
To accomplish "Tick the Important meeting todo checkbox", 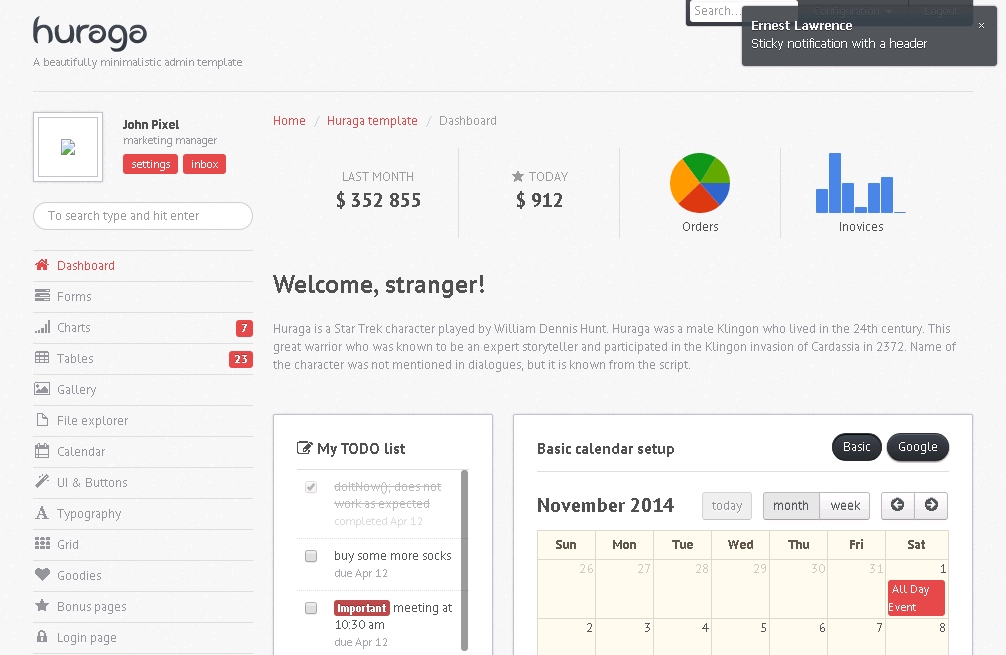I will click(x=311, y=608).
